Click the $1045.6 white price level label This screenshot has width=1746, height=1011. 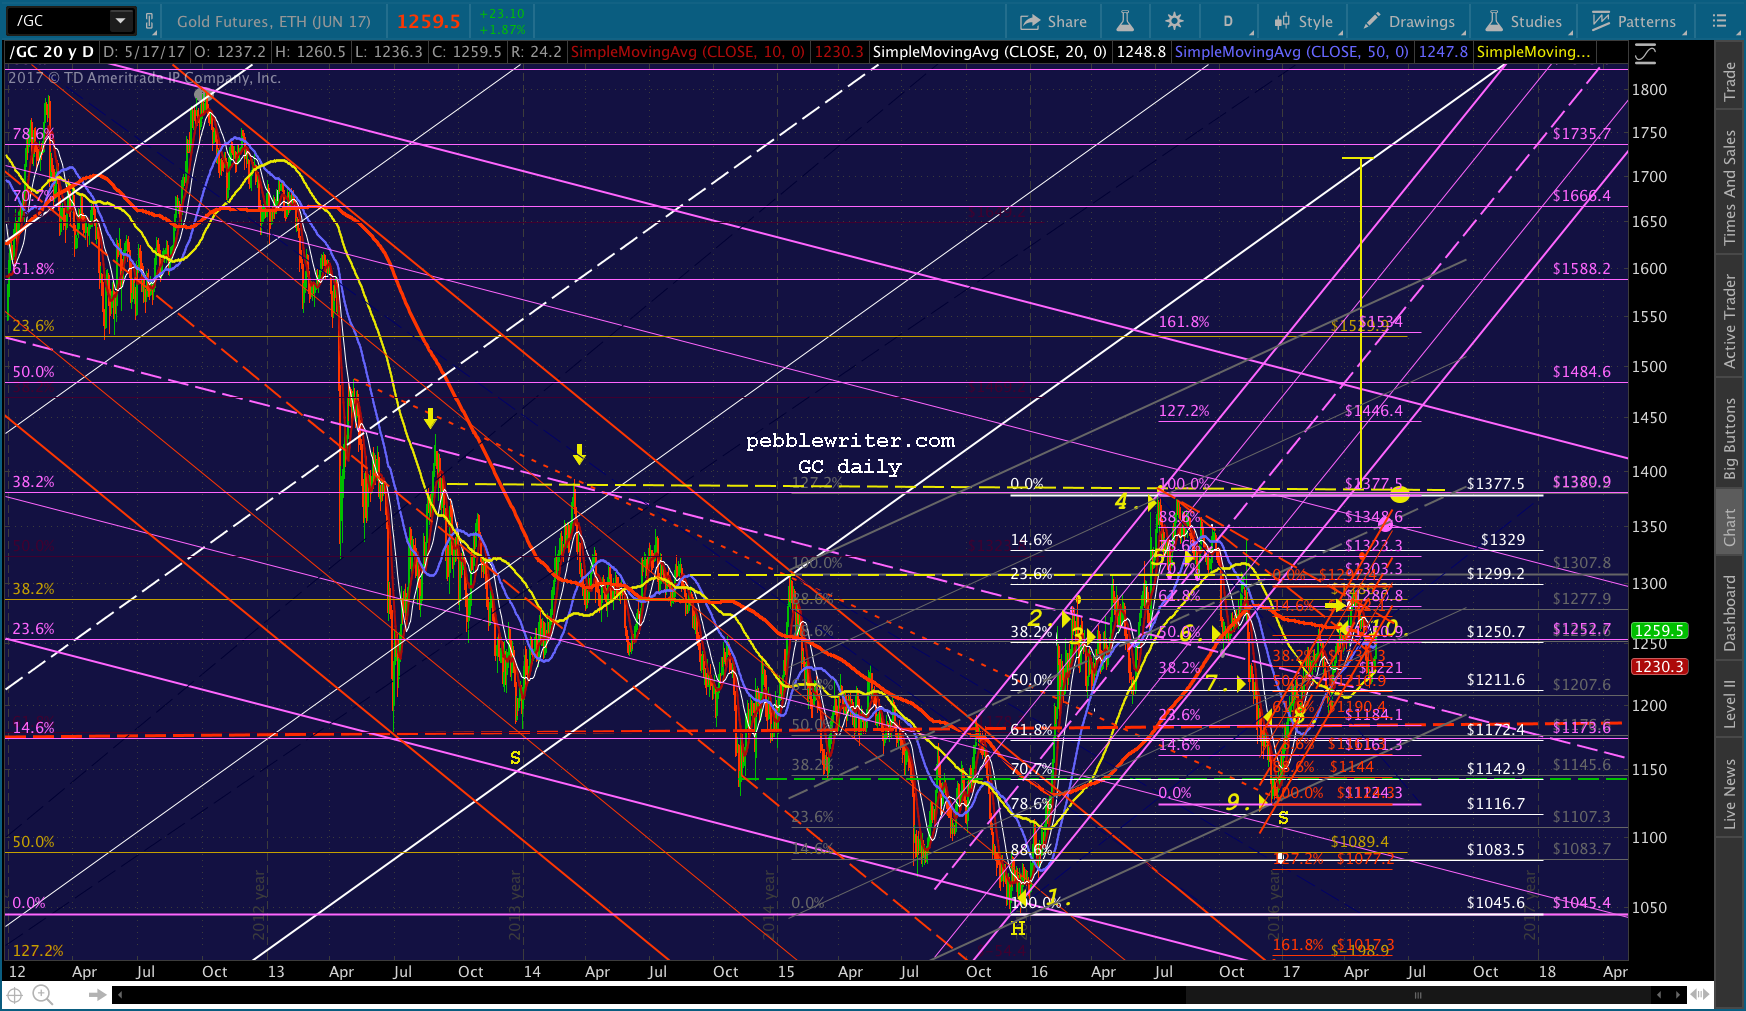point(1495,903)
